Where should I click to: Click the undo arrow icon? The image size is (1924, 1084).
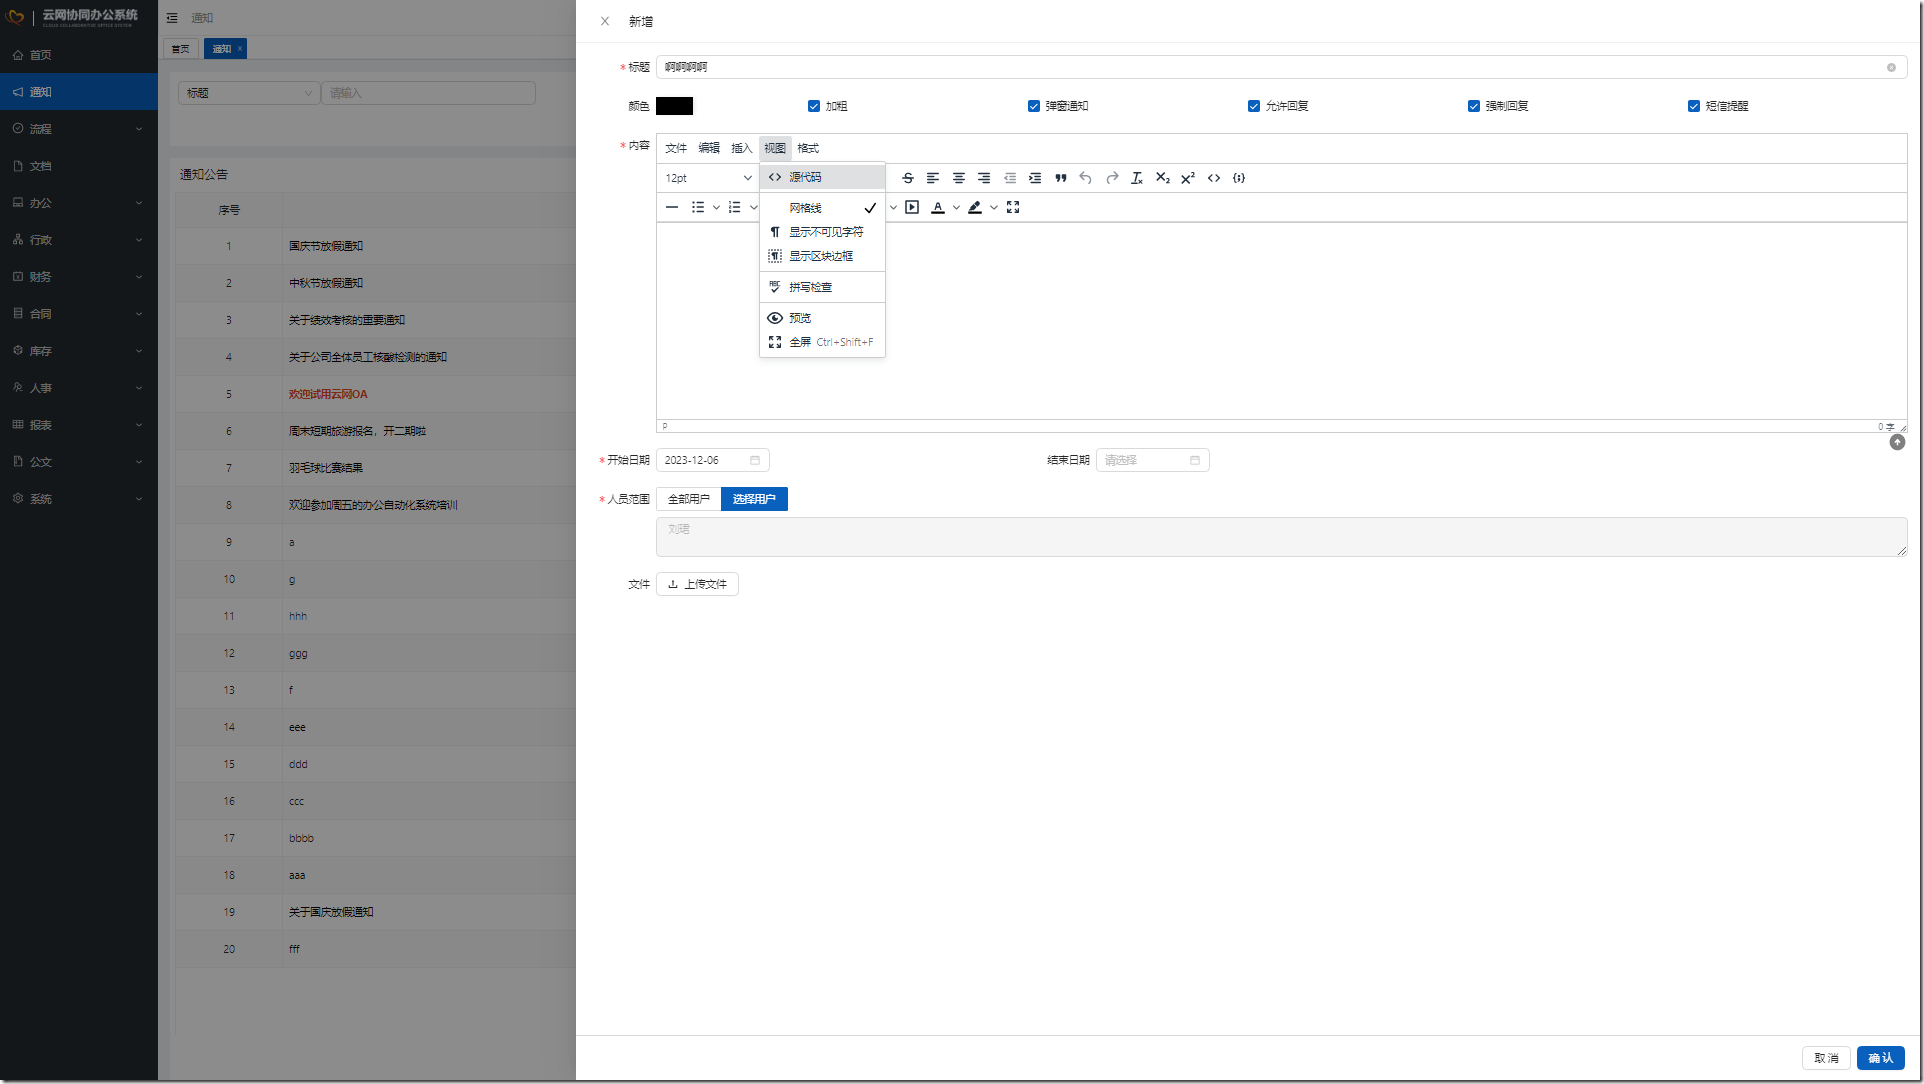coord(1086,178)
